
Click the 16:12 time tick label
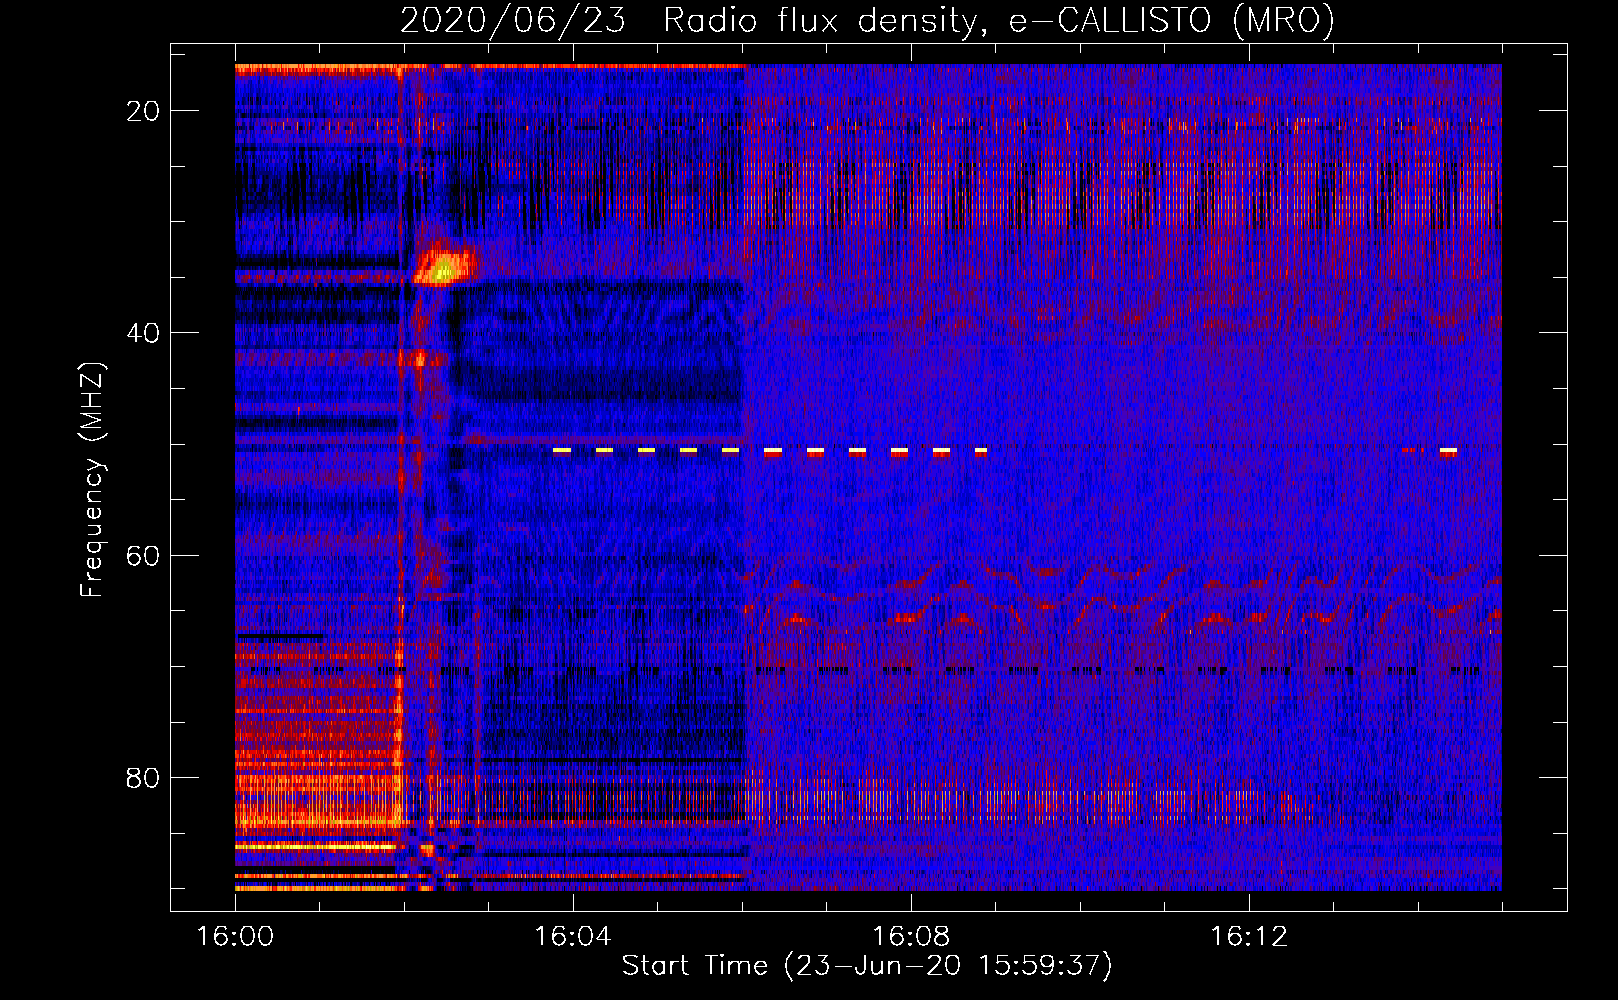1249,937
